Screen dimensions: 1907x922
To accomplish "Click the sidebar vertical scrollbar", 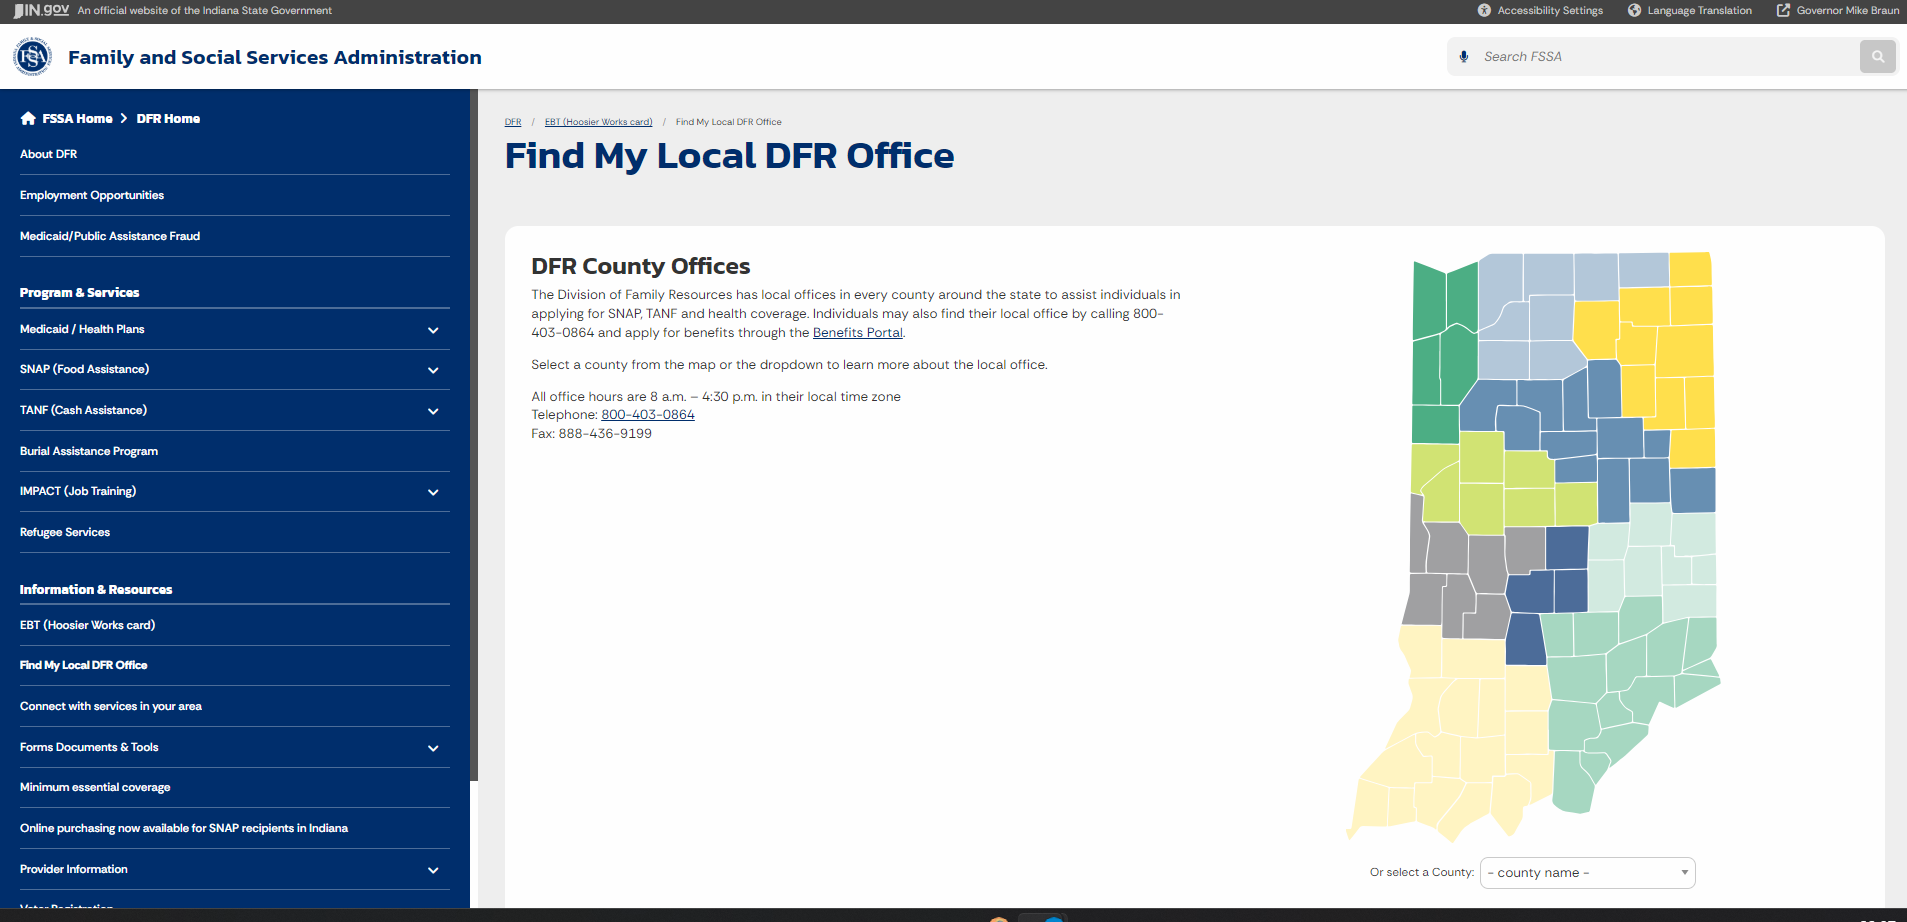I will 474,435.
